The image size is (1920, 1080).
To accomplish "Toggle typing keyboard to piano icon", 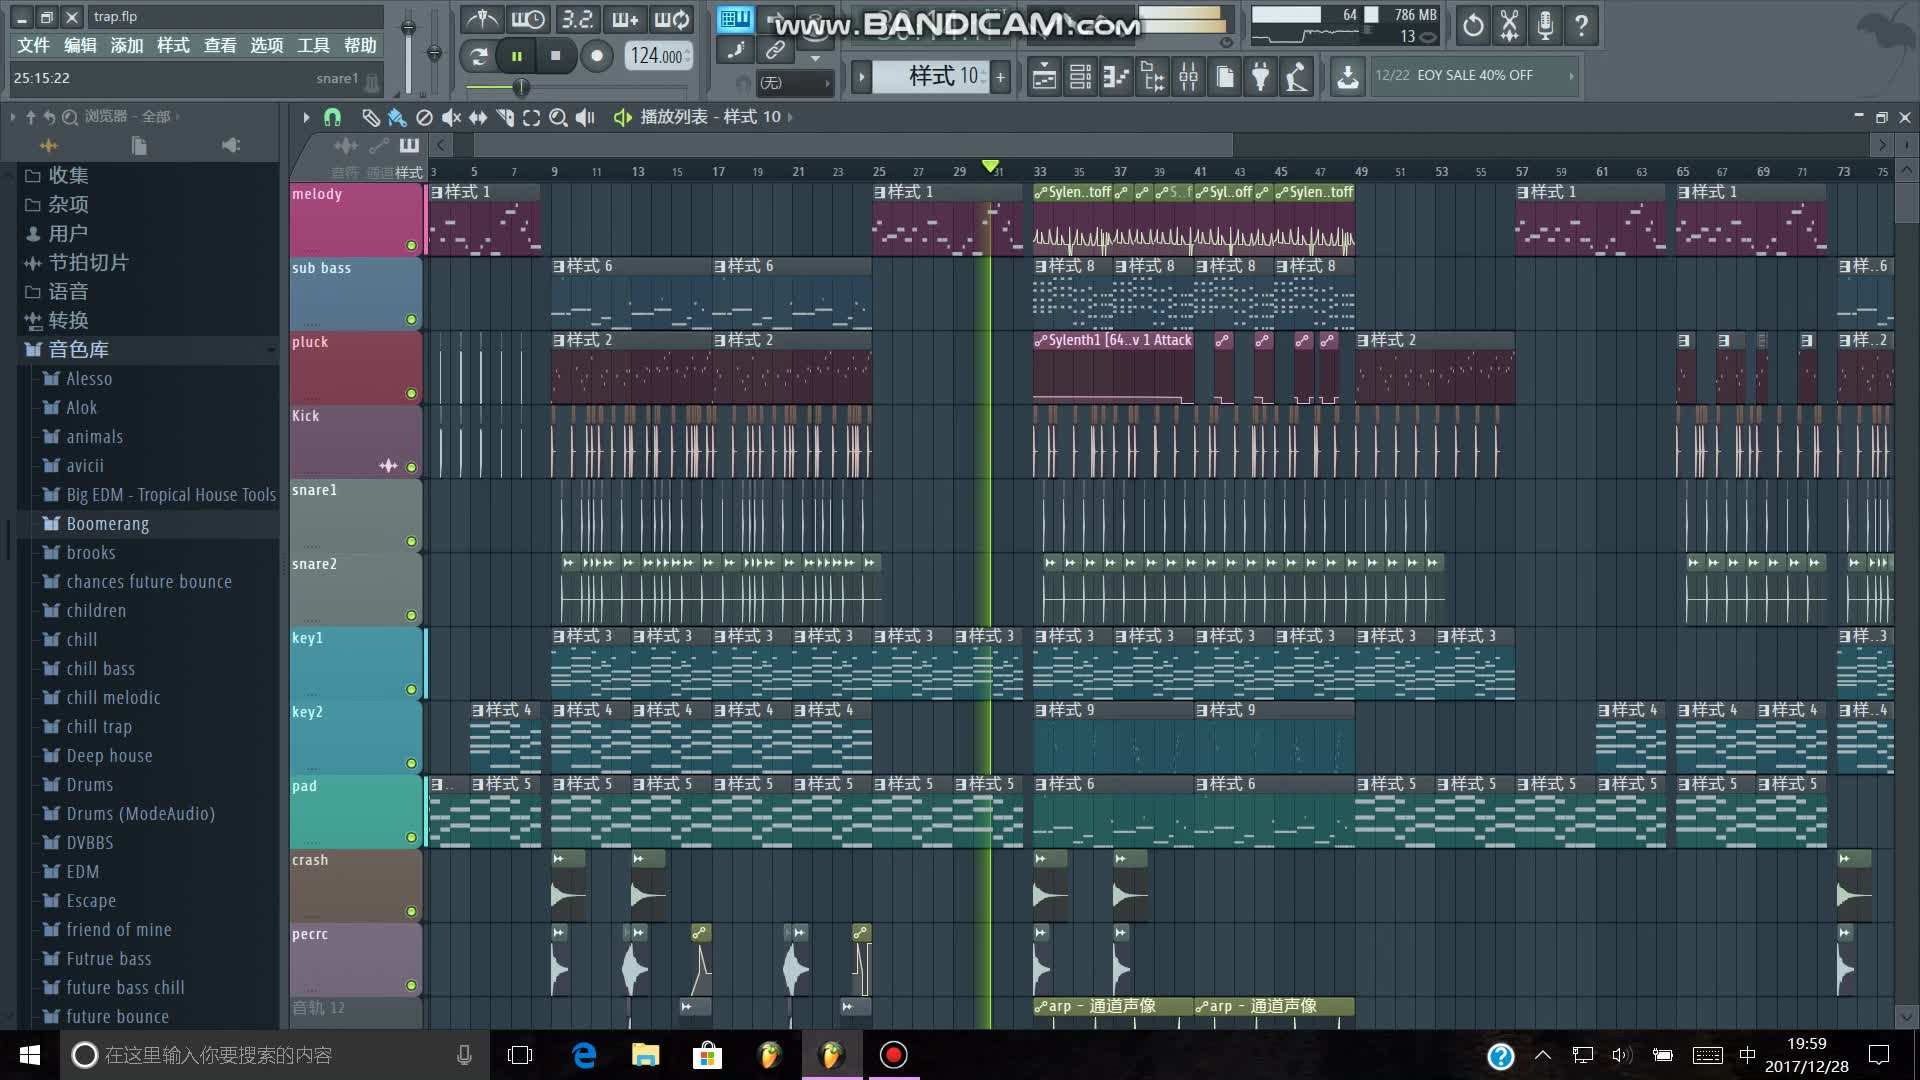I will tap(735, 19).
